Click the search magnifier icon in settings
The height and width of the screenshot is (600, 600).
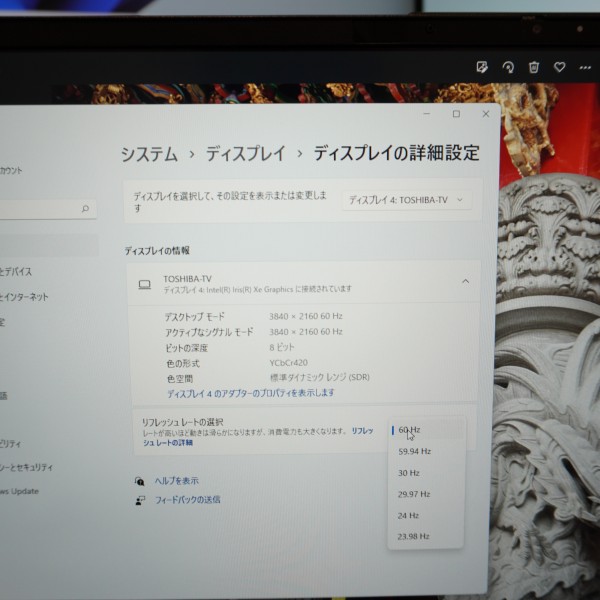pos(86,209)
